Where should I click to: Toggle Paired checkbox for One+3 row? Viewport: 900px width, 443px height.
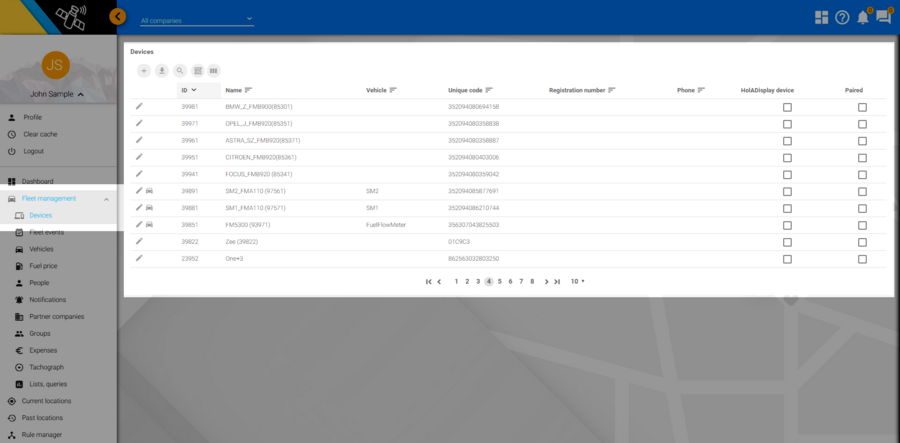862,259
